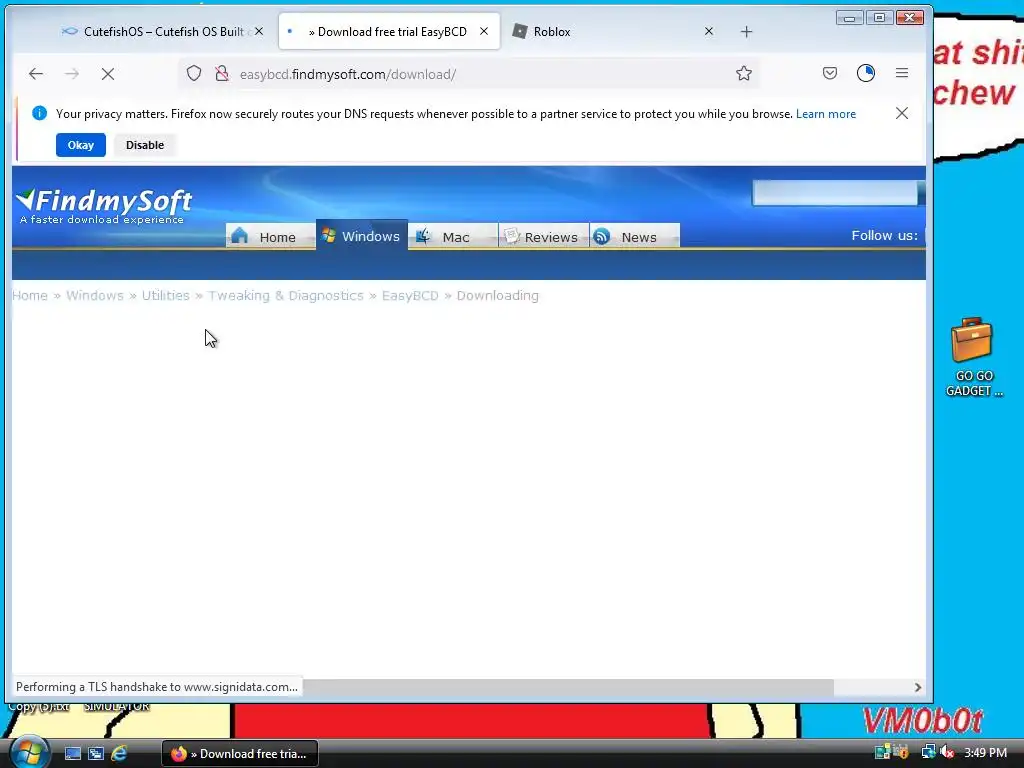Close the CutefishOS tab
Screen dimensions: 1024x768
[259, 31]
